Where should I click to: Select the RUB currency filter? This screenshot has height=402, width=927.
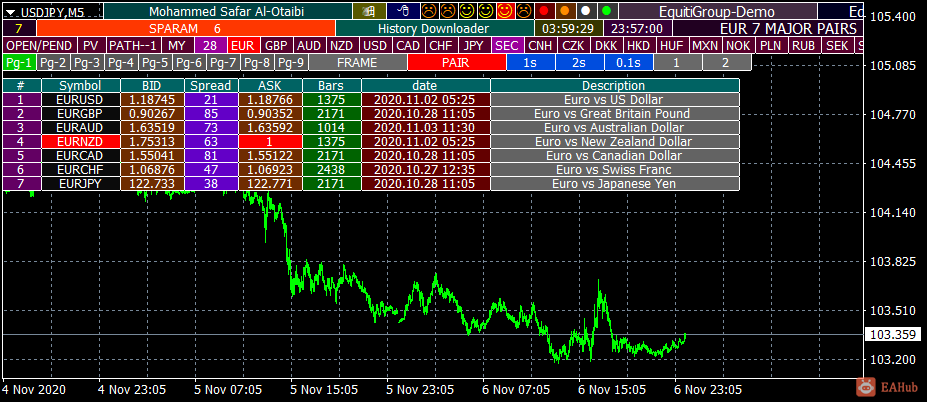[804, 46]
